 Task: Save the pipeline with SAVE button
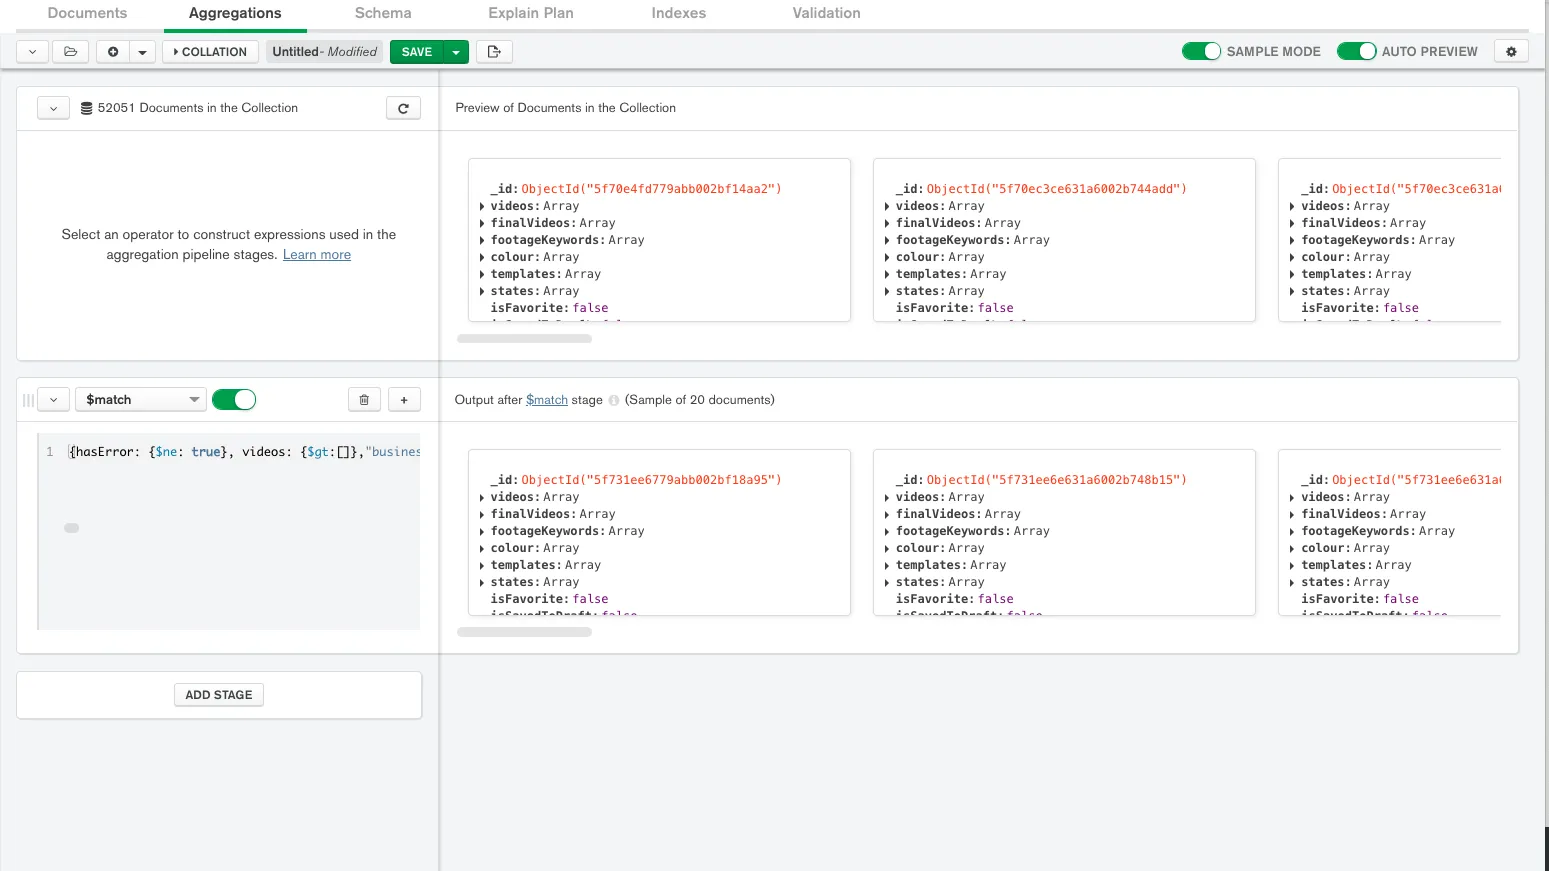417,52
